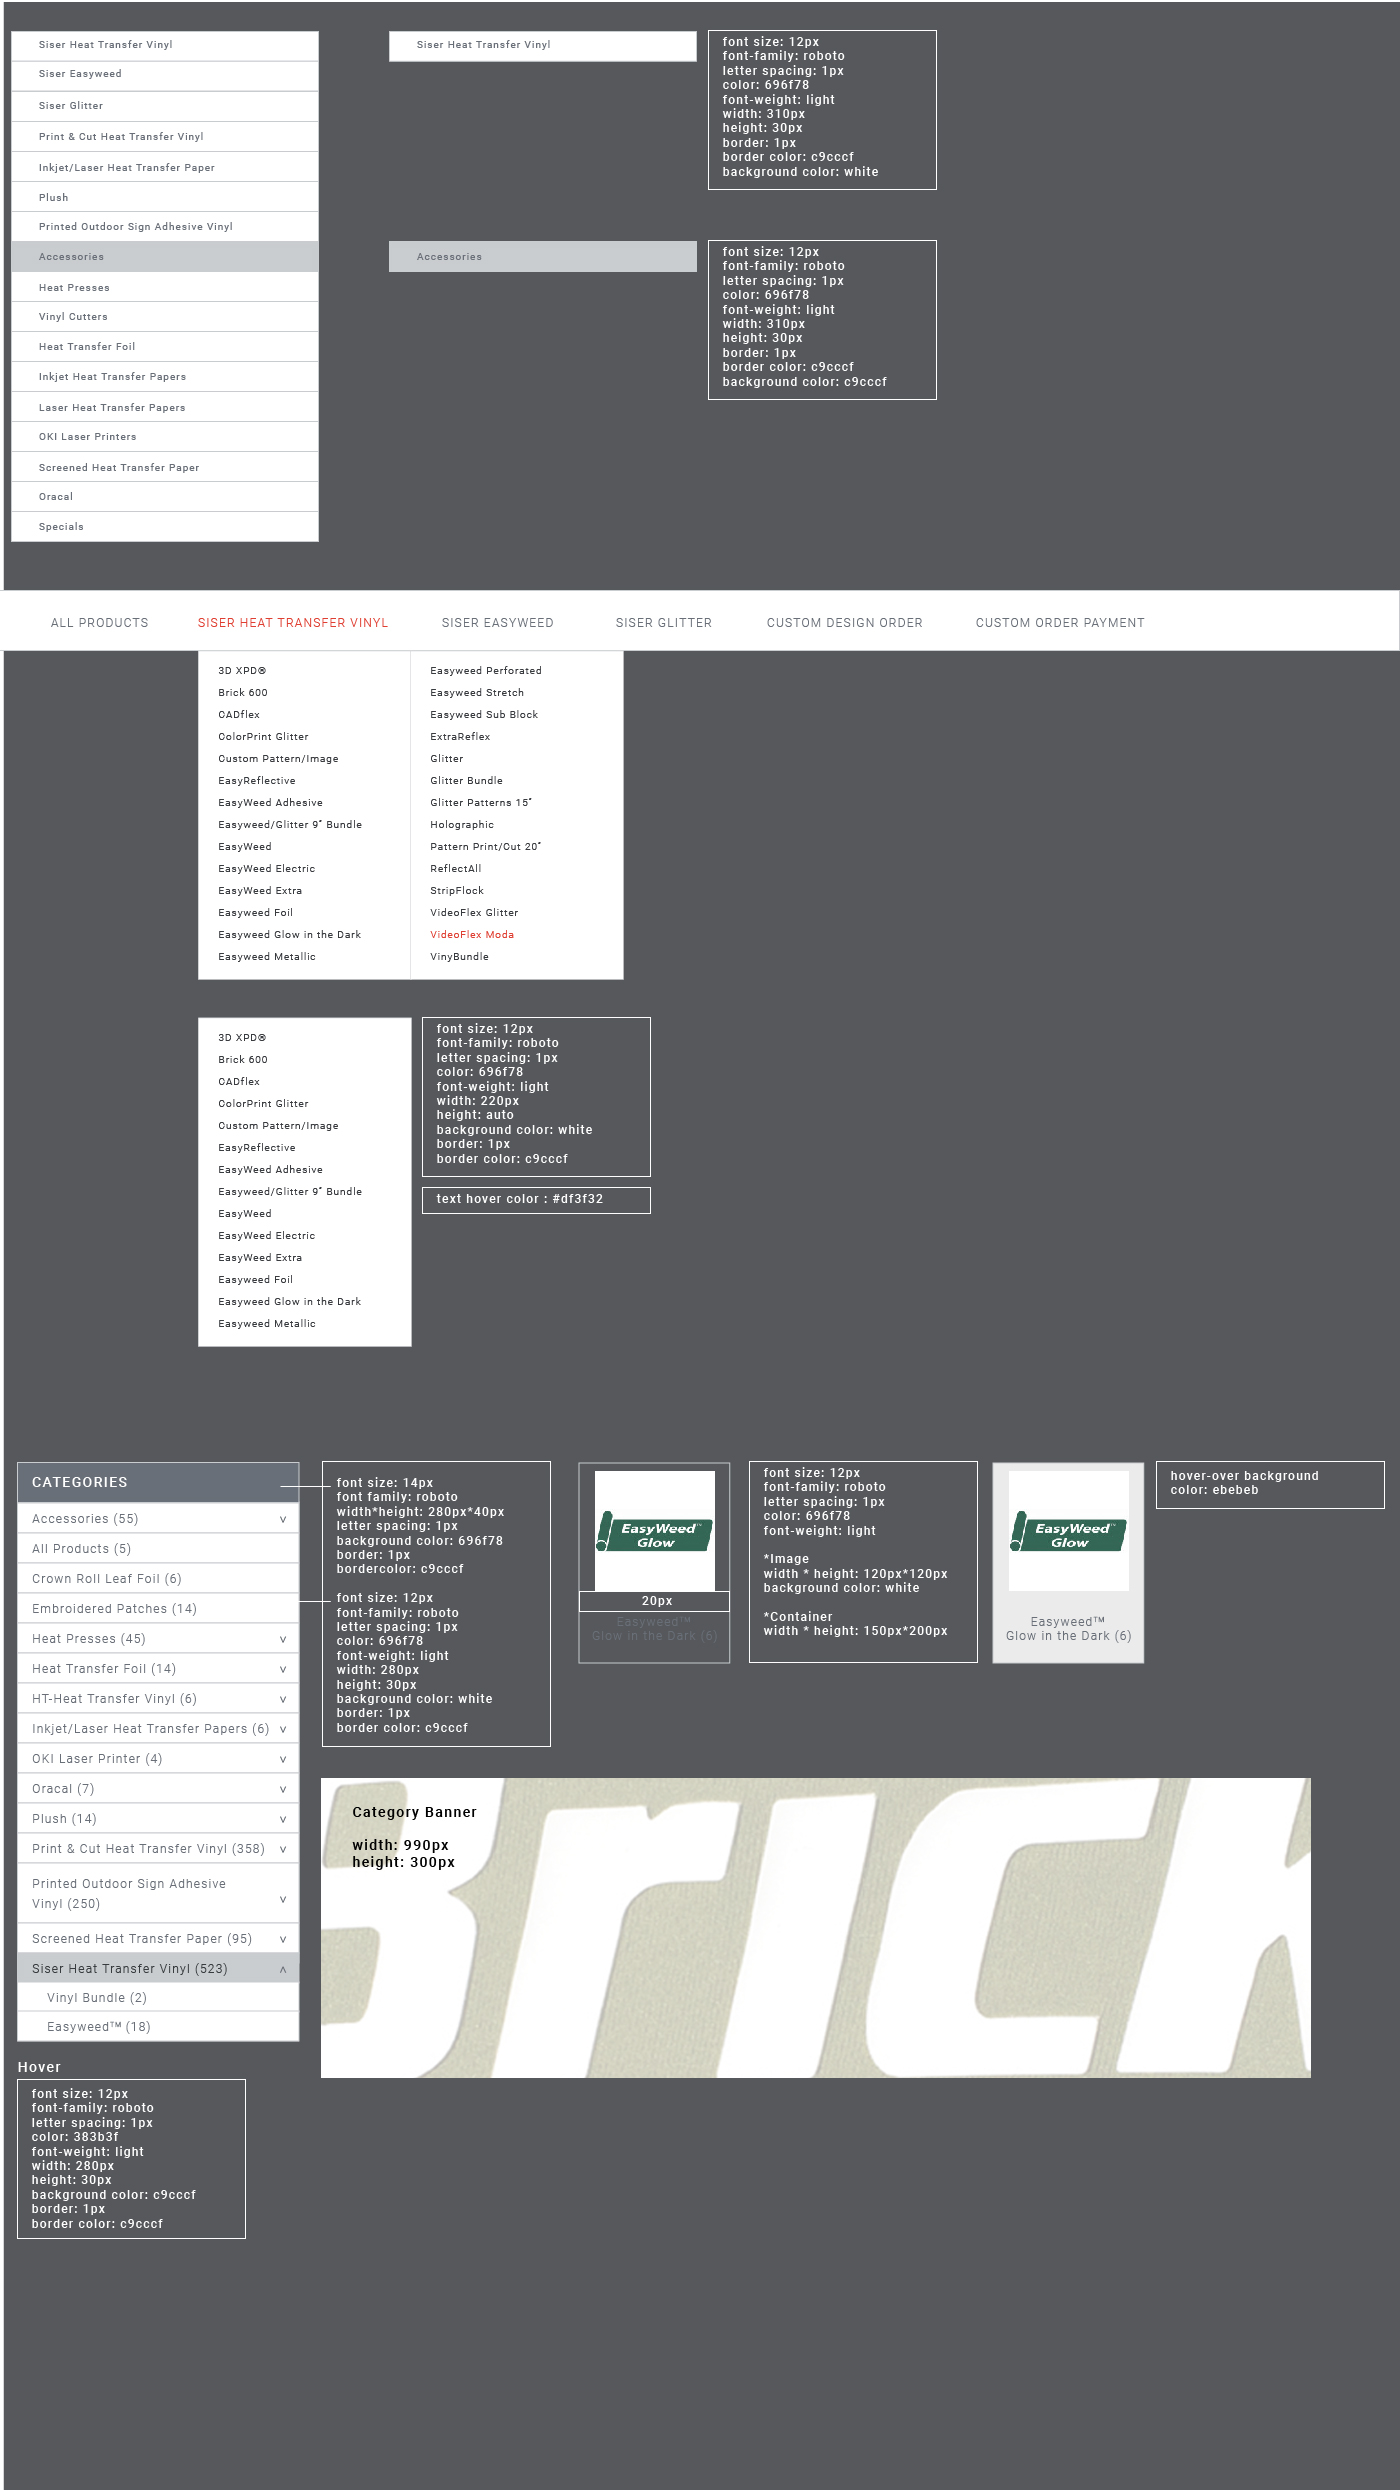Open the Crown Roll Leaf Foil (6) category
The height and width of the screenshot is (2491, 1400).
107,1579
